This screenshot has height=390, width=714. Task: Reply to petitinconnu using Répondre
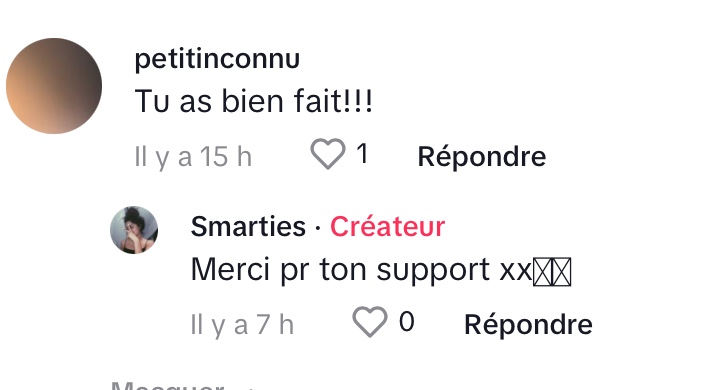(482, 157)
